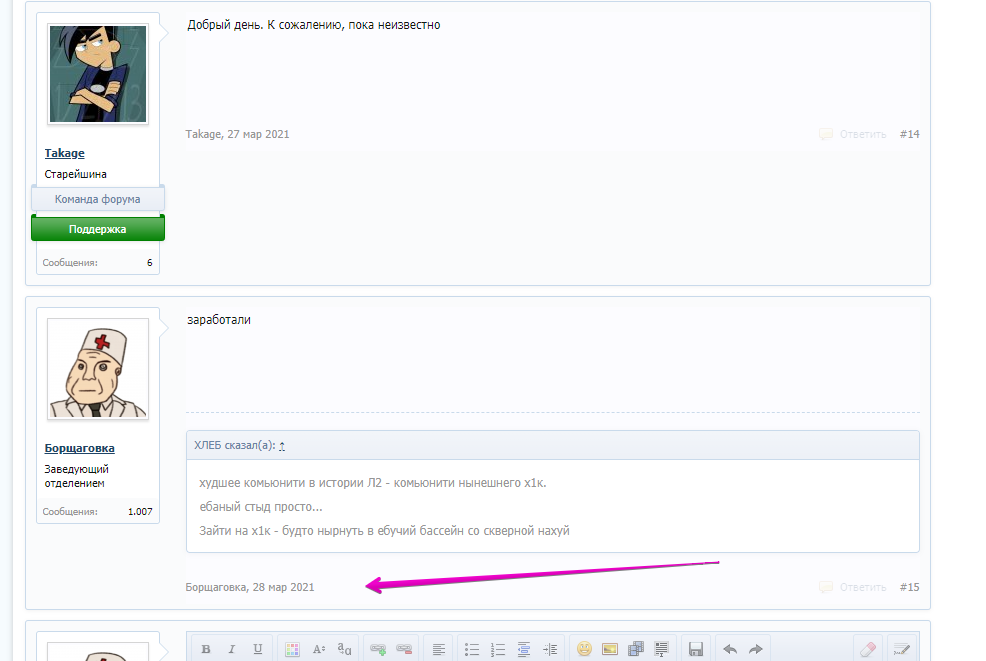
Task: Click the insert media icon
Action: point(636,649)
